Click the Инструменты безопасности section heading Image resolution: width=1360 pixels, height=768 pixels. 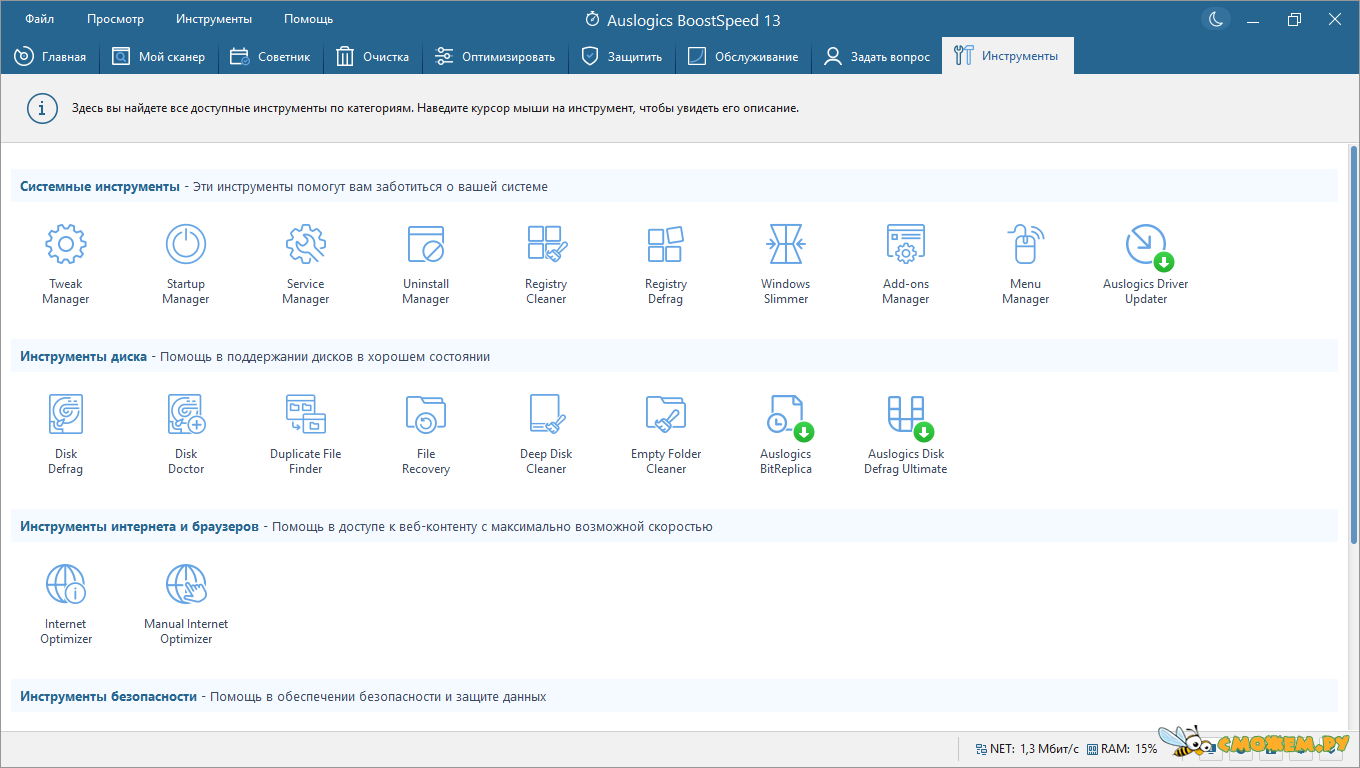tap(108, 697)
